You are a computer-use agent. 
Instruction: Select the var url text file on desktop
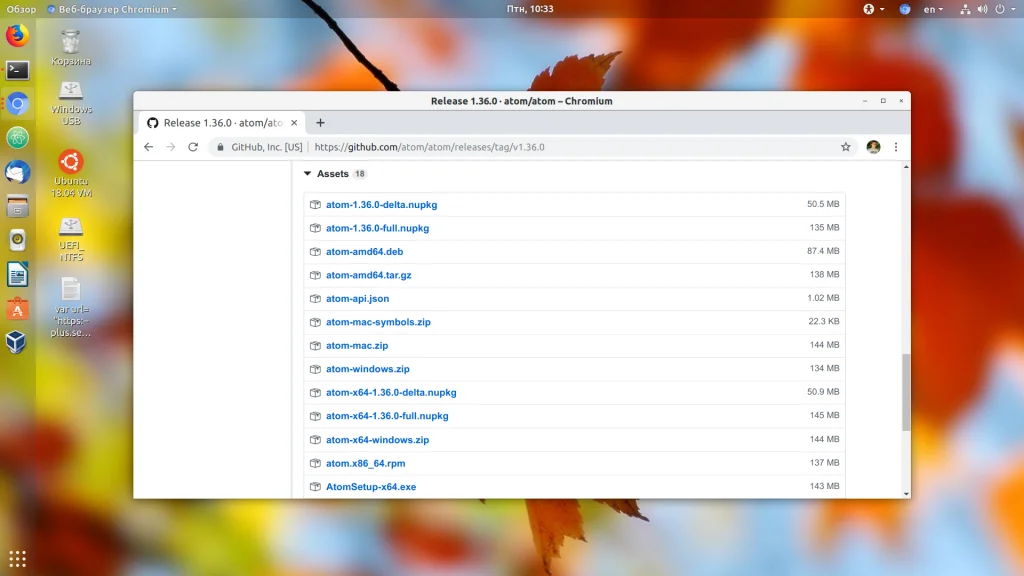(71, 308)
